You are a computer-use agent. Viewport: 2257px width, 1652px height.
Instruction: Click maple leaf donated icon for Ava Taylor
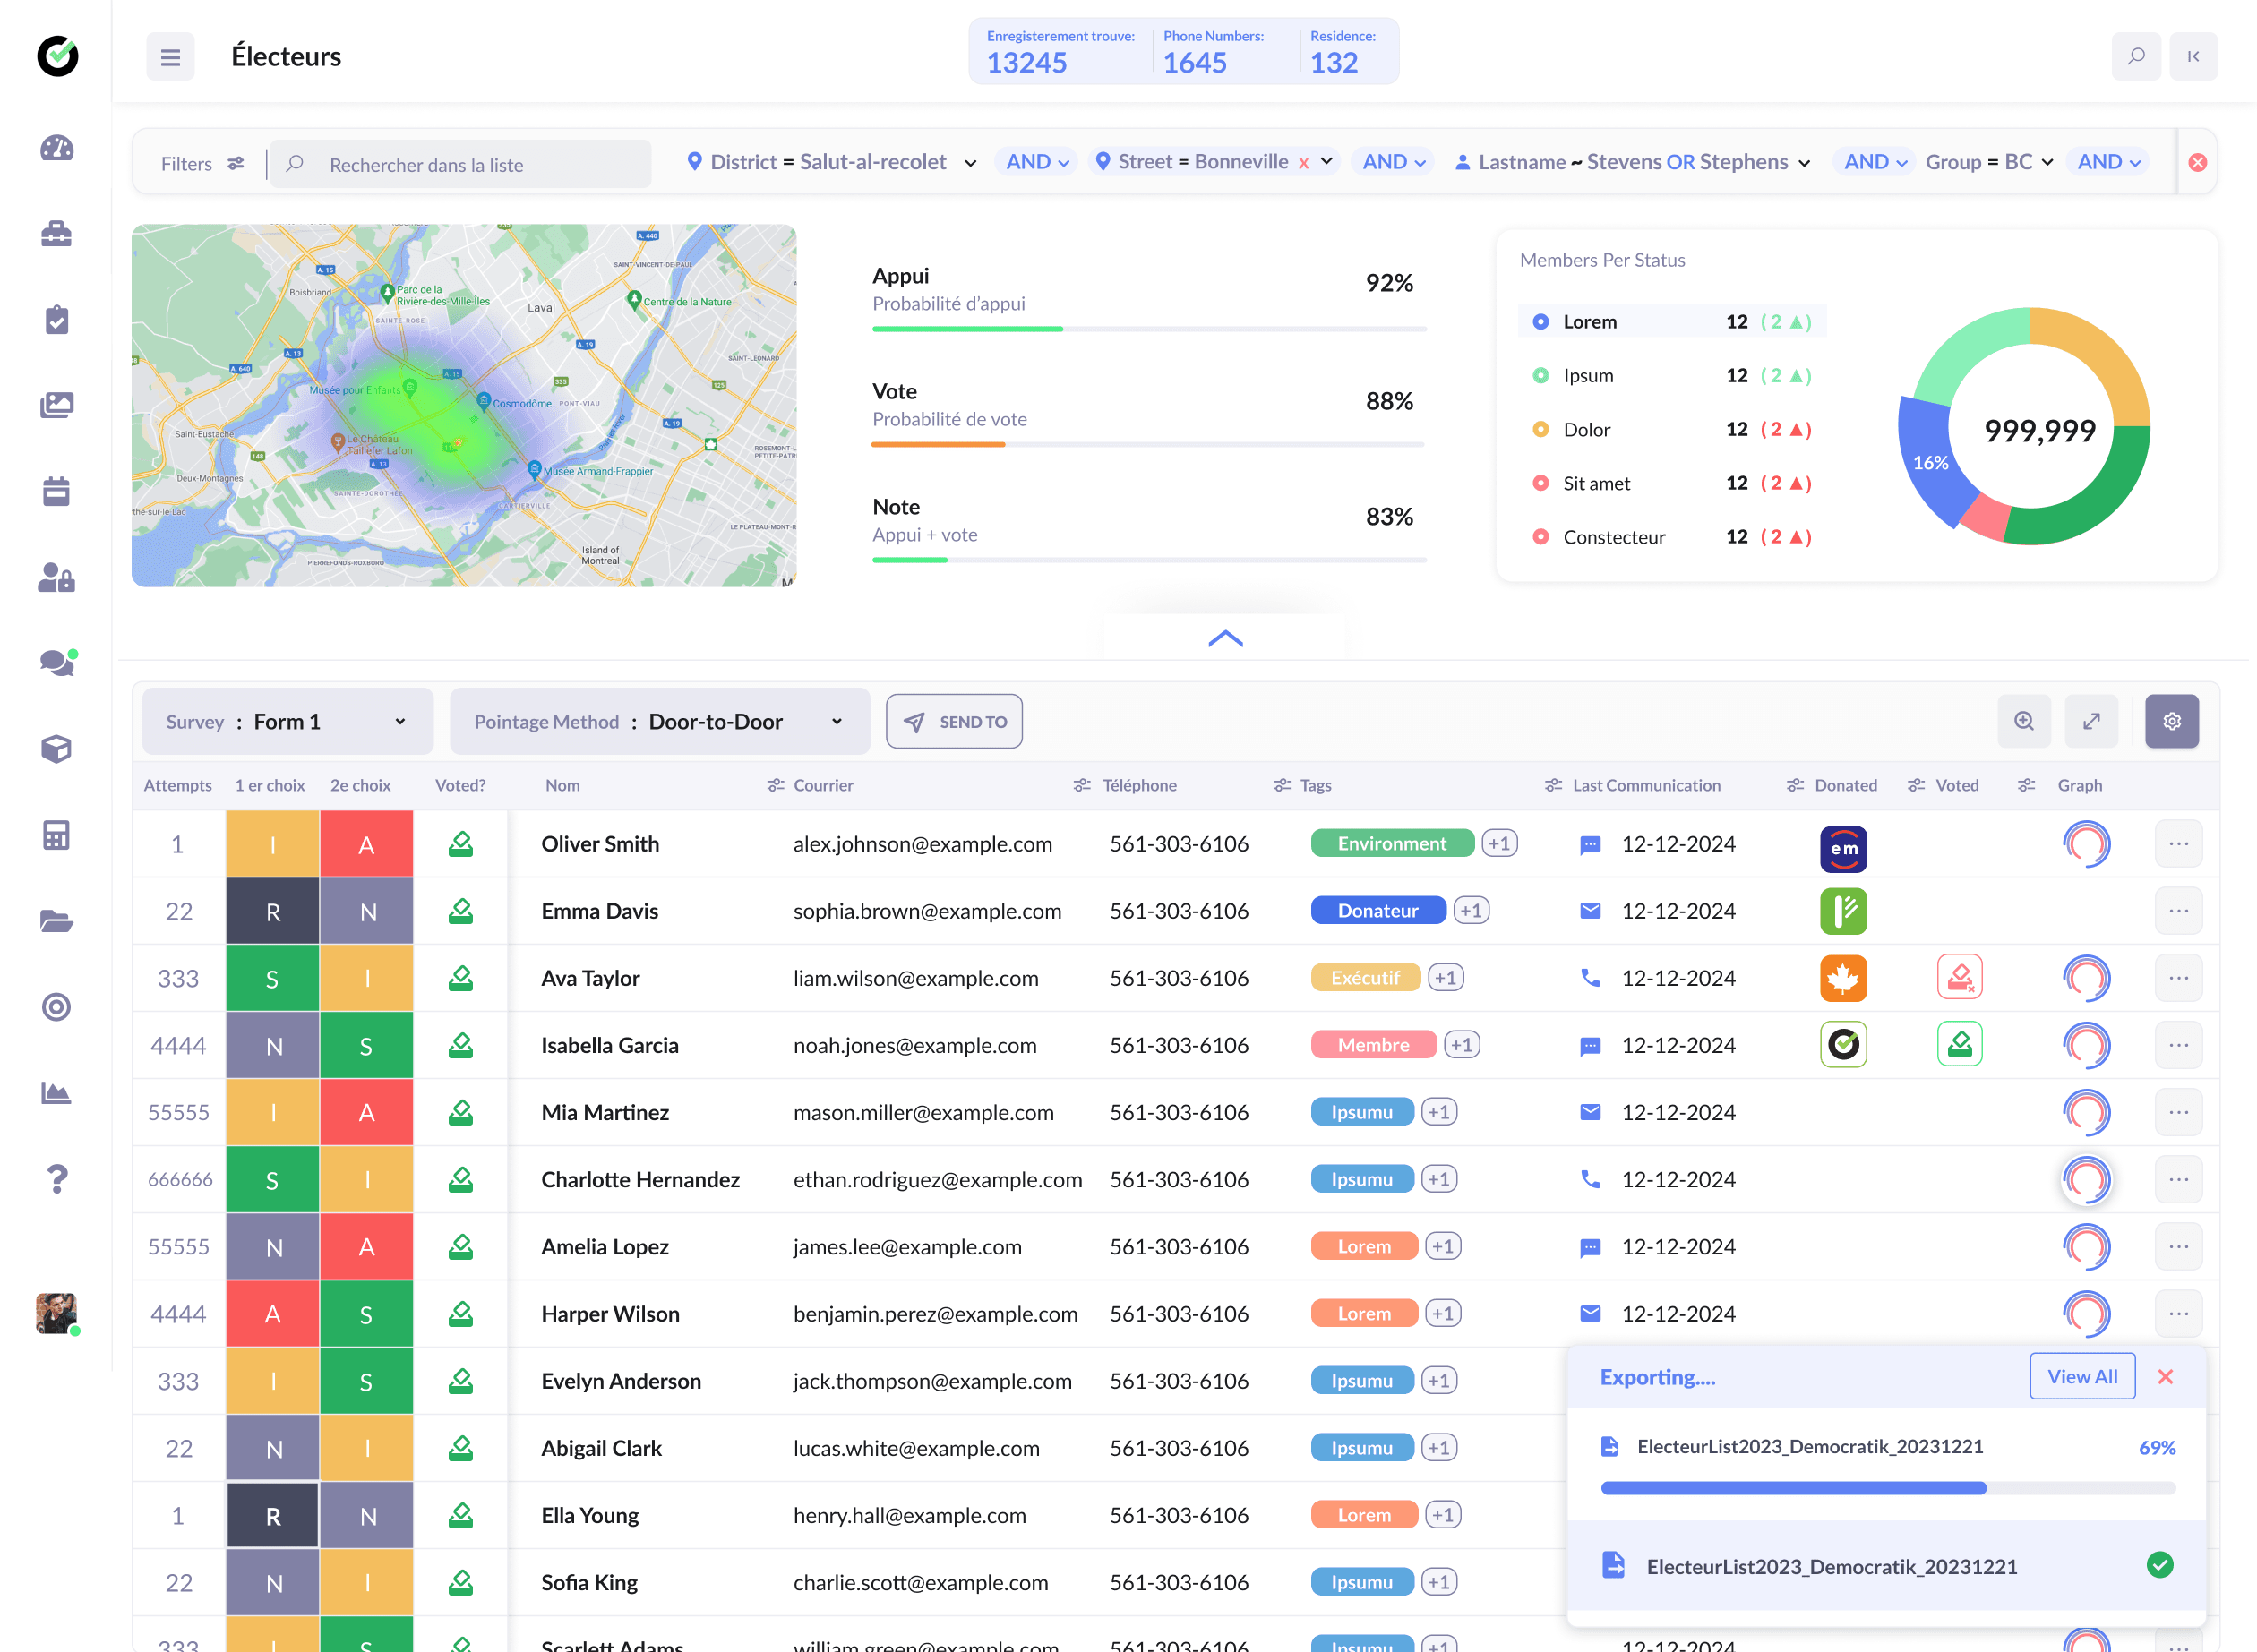1844,978
